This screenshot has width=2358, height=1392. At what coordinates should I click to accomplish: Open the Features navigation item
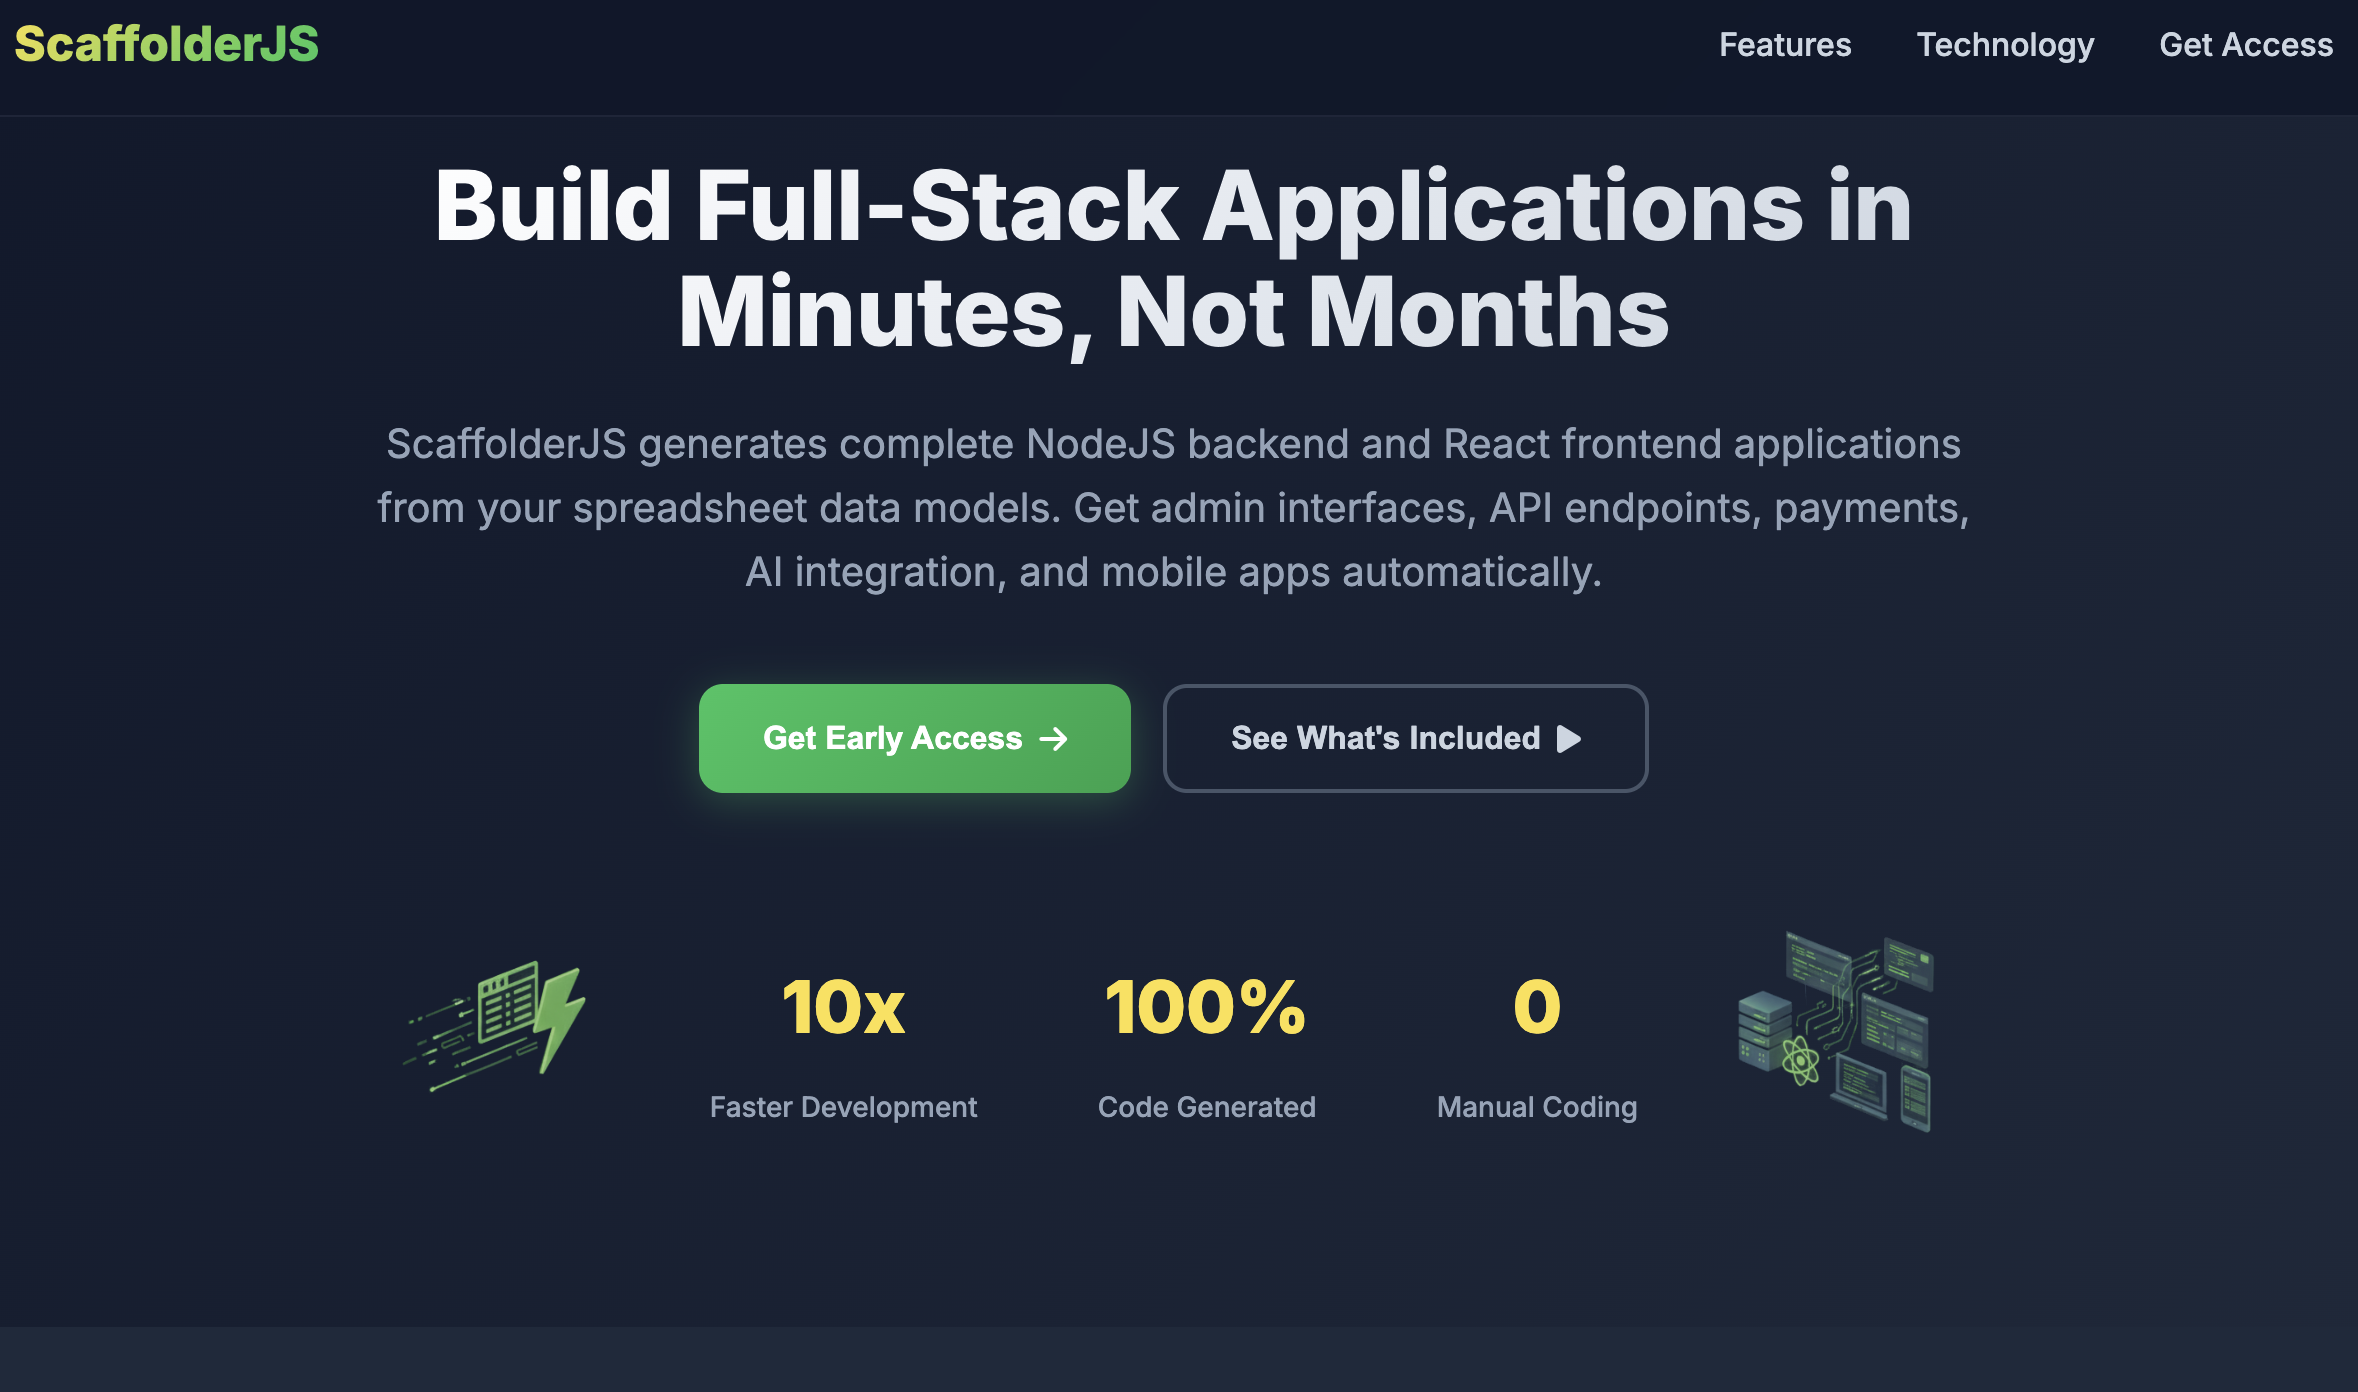[1785, 45]
